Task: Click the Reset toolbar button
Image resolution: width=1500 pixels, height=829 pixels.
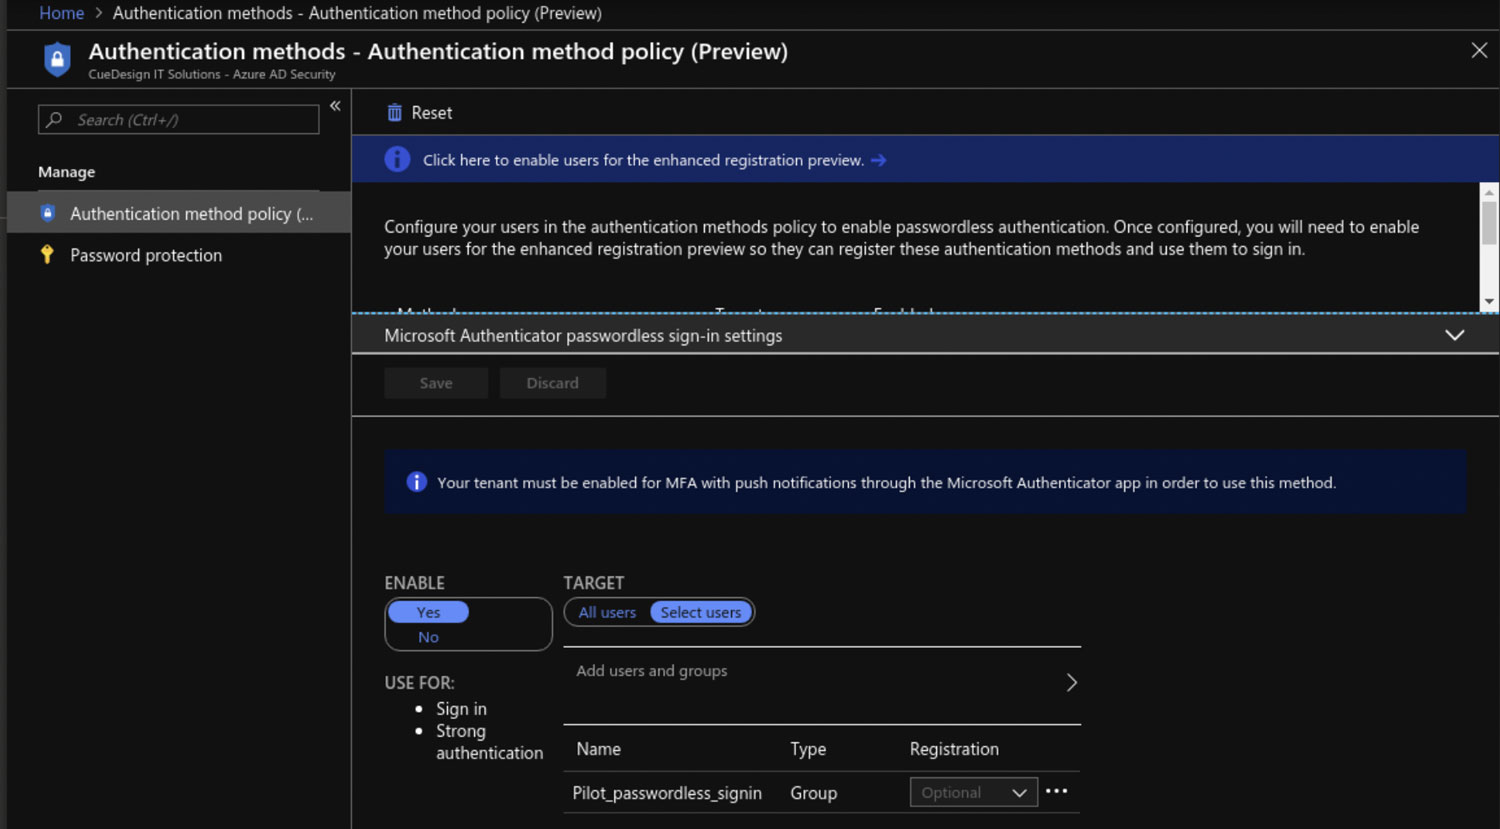Action: 419,113
